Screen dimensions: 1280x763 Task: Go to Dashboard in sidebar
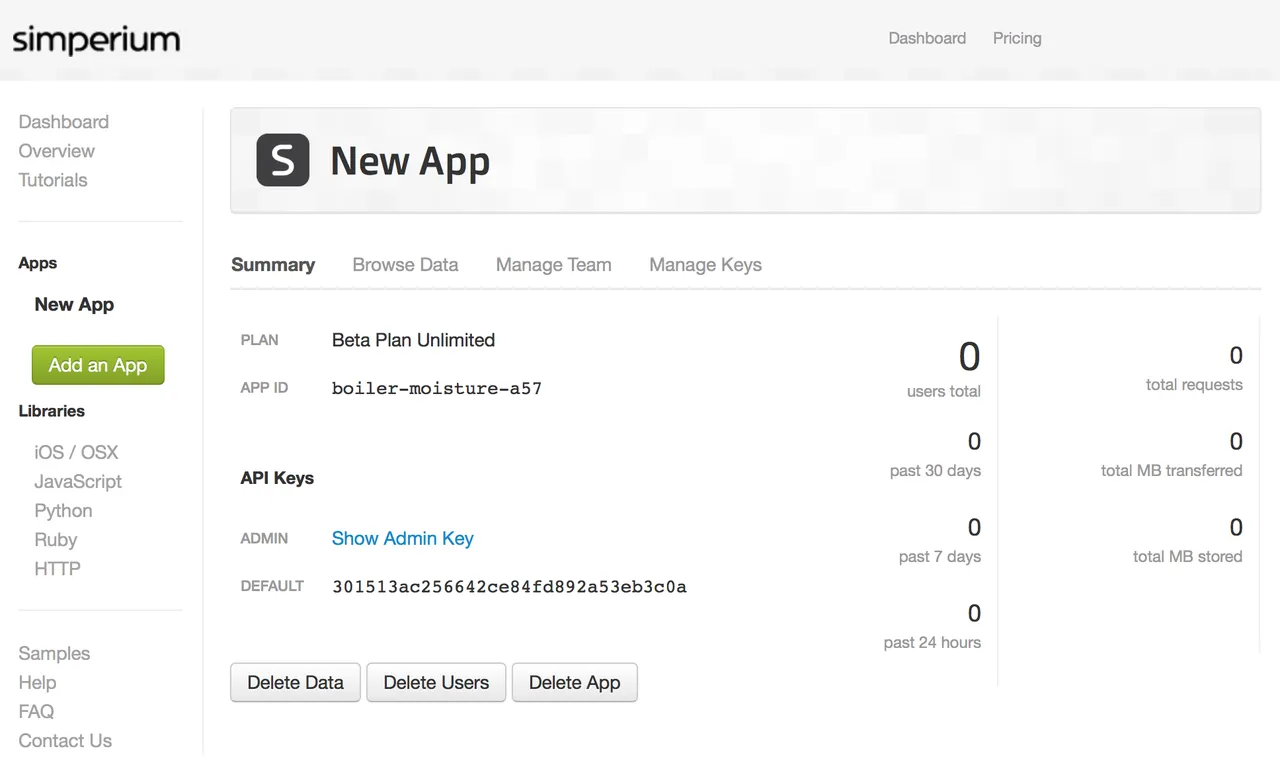(x=64, y=122)
